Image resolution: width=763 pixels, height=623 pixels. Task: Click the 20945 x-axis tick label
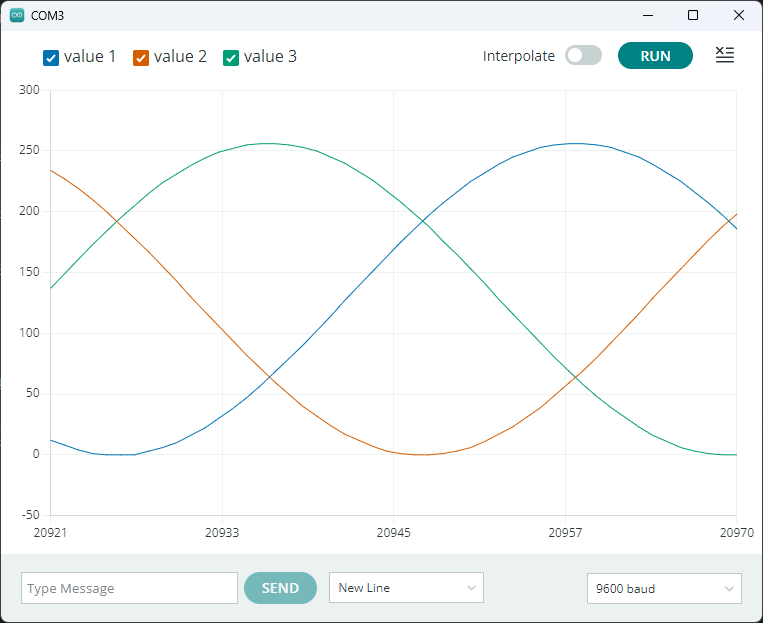coord(393,534)
